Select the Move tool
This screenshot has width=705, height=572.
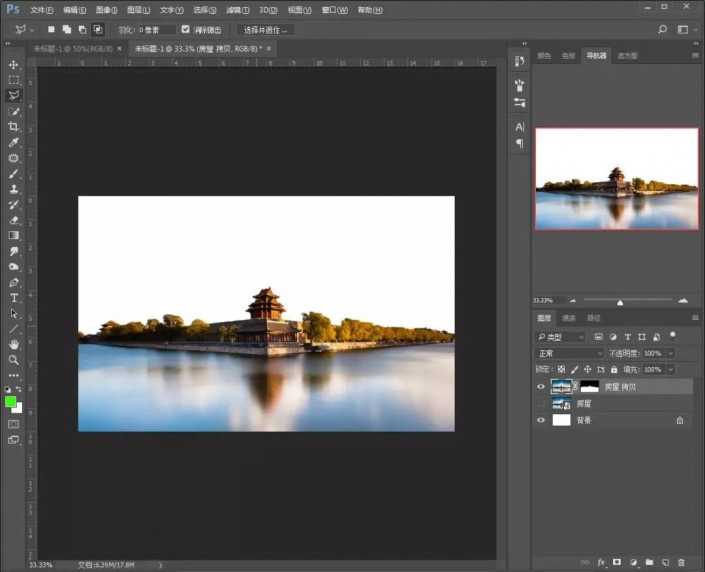[x=14, y=64]
